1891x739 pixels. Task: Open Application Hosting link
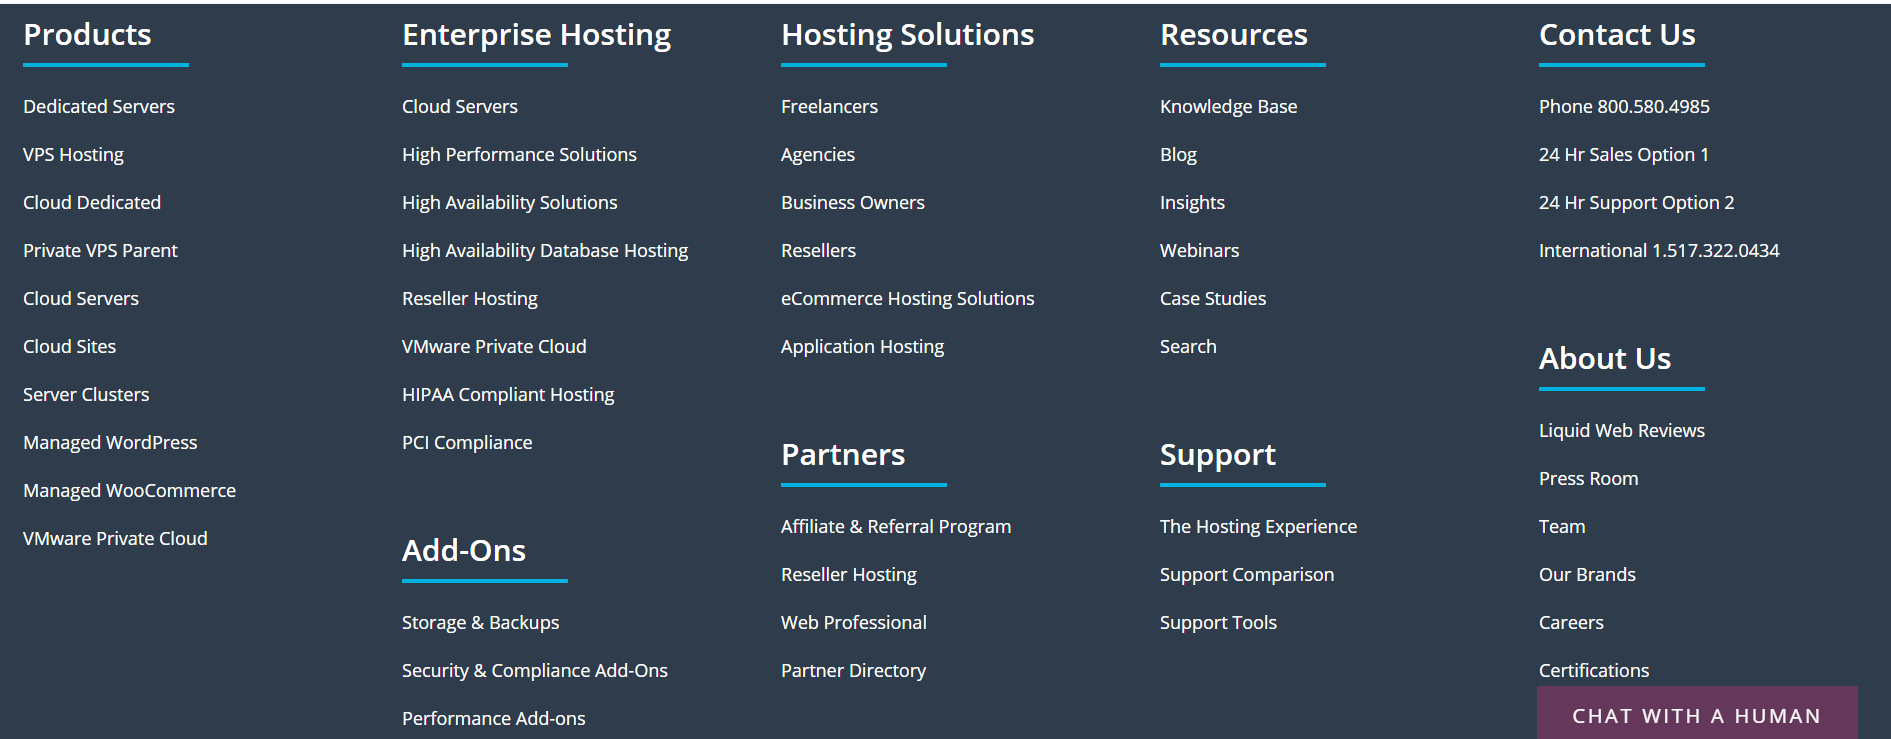coord(862,347)
